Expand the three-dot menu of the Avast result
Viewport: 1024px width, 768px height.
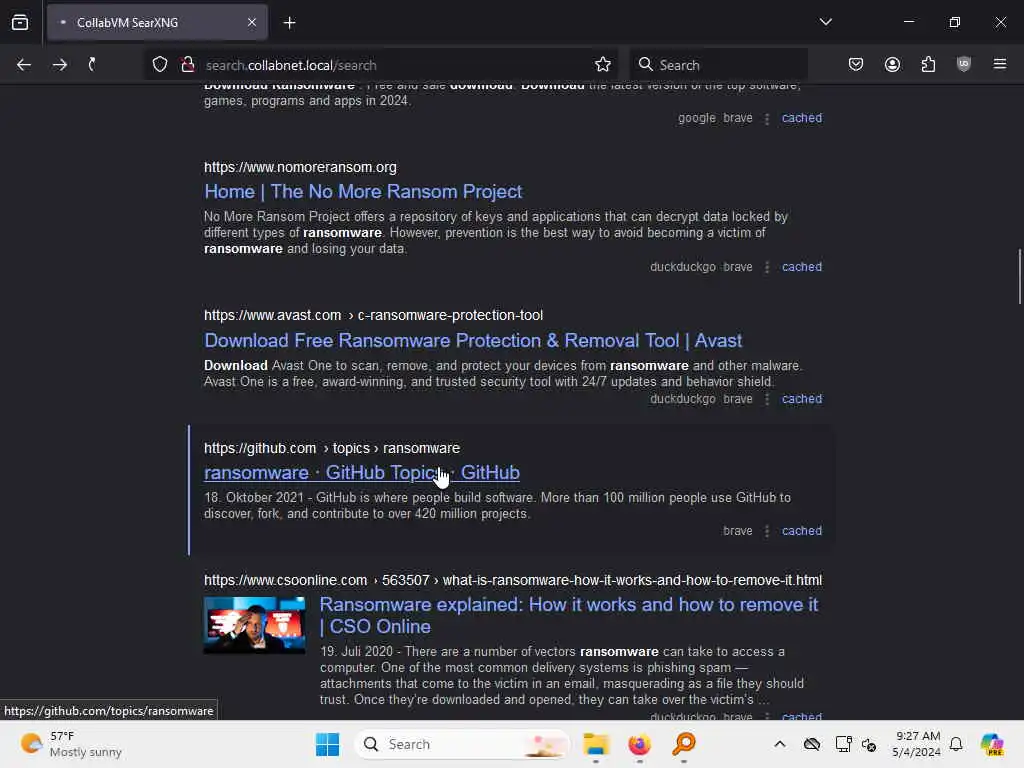pos(767,399)
